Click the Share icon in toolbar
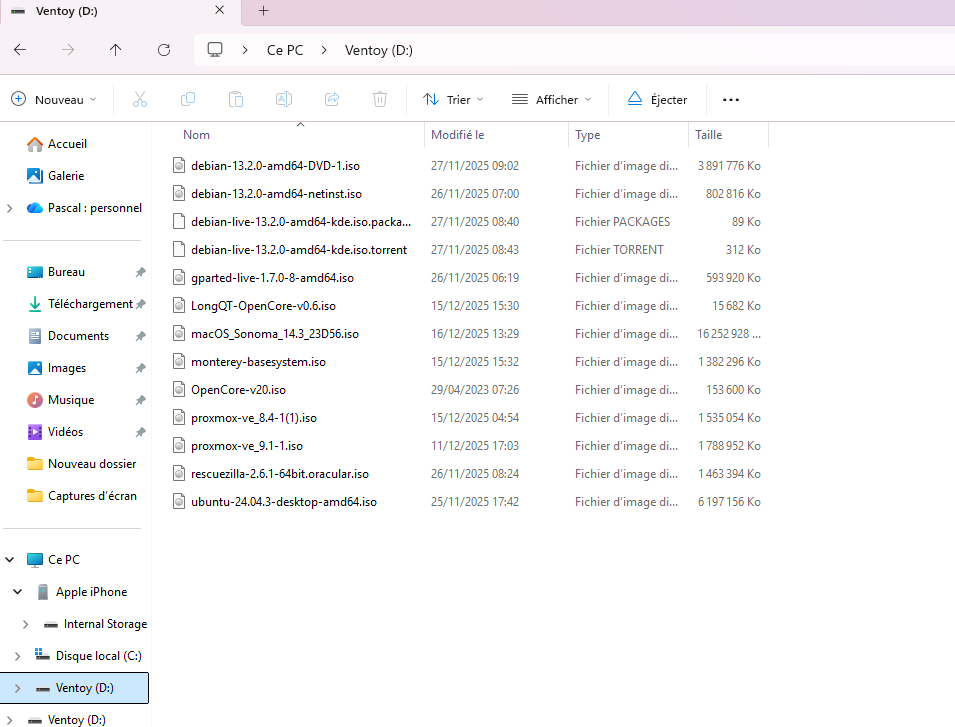 [x=332, y=99]
